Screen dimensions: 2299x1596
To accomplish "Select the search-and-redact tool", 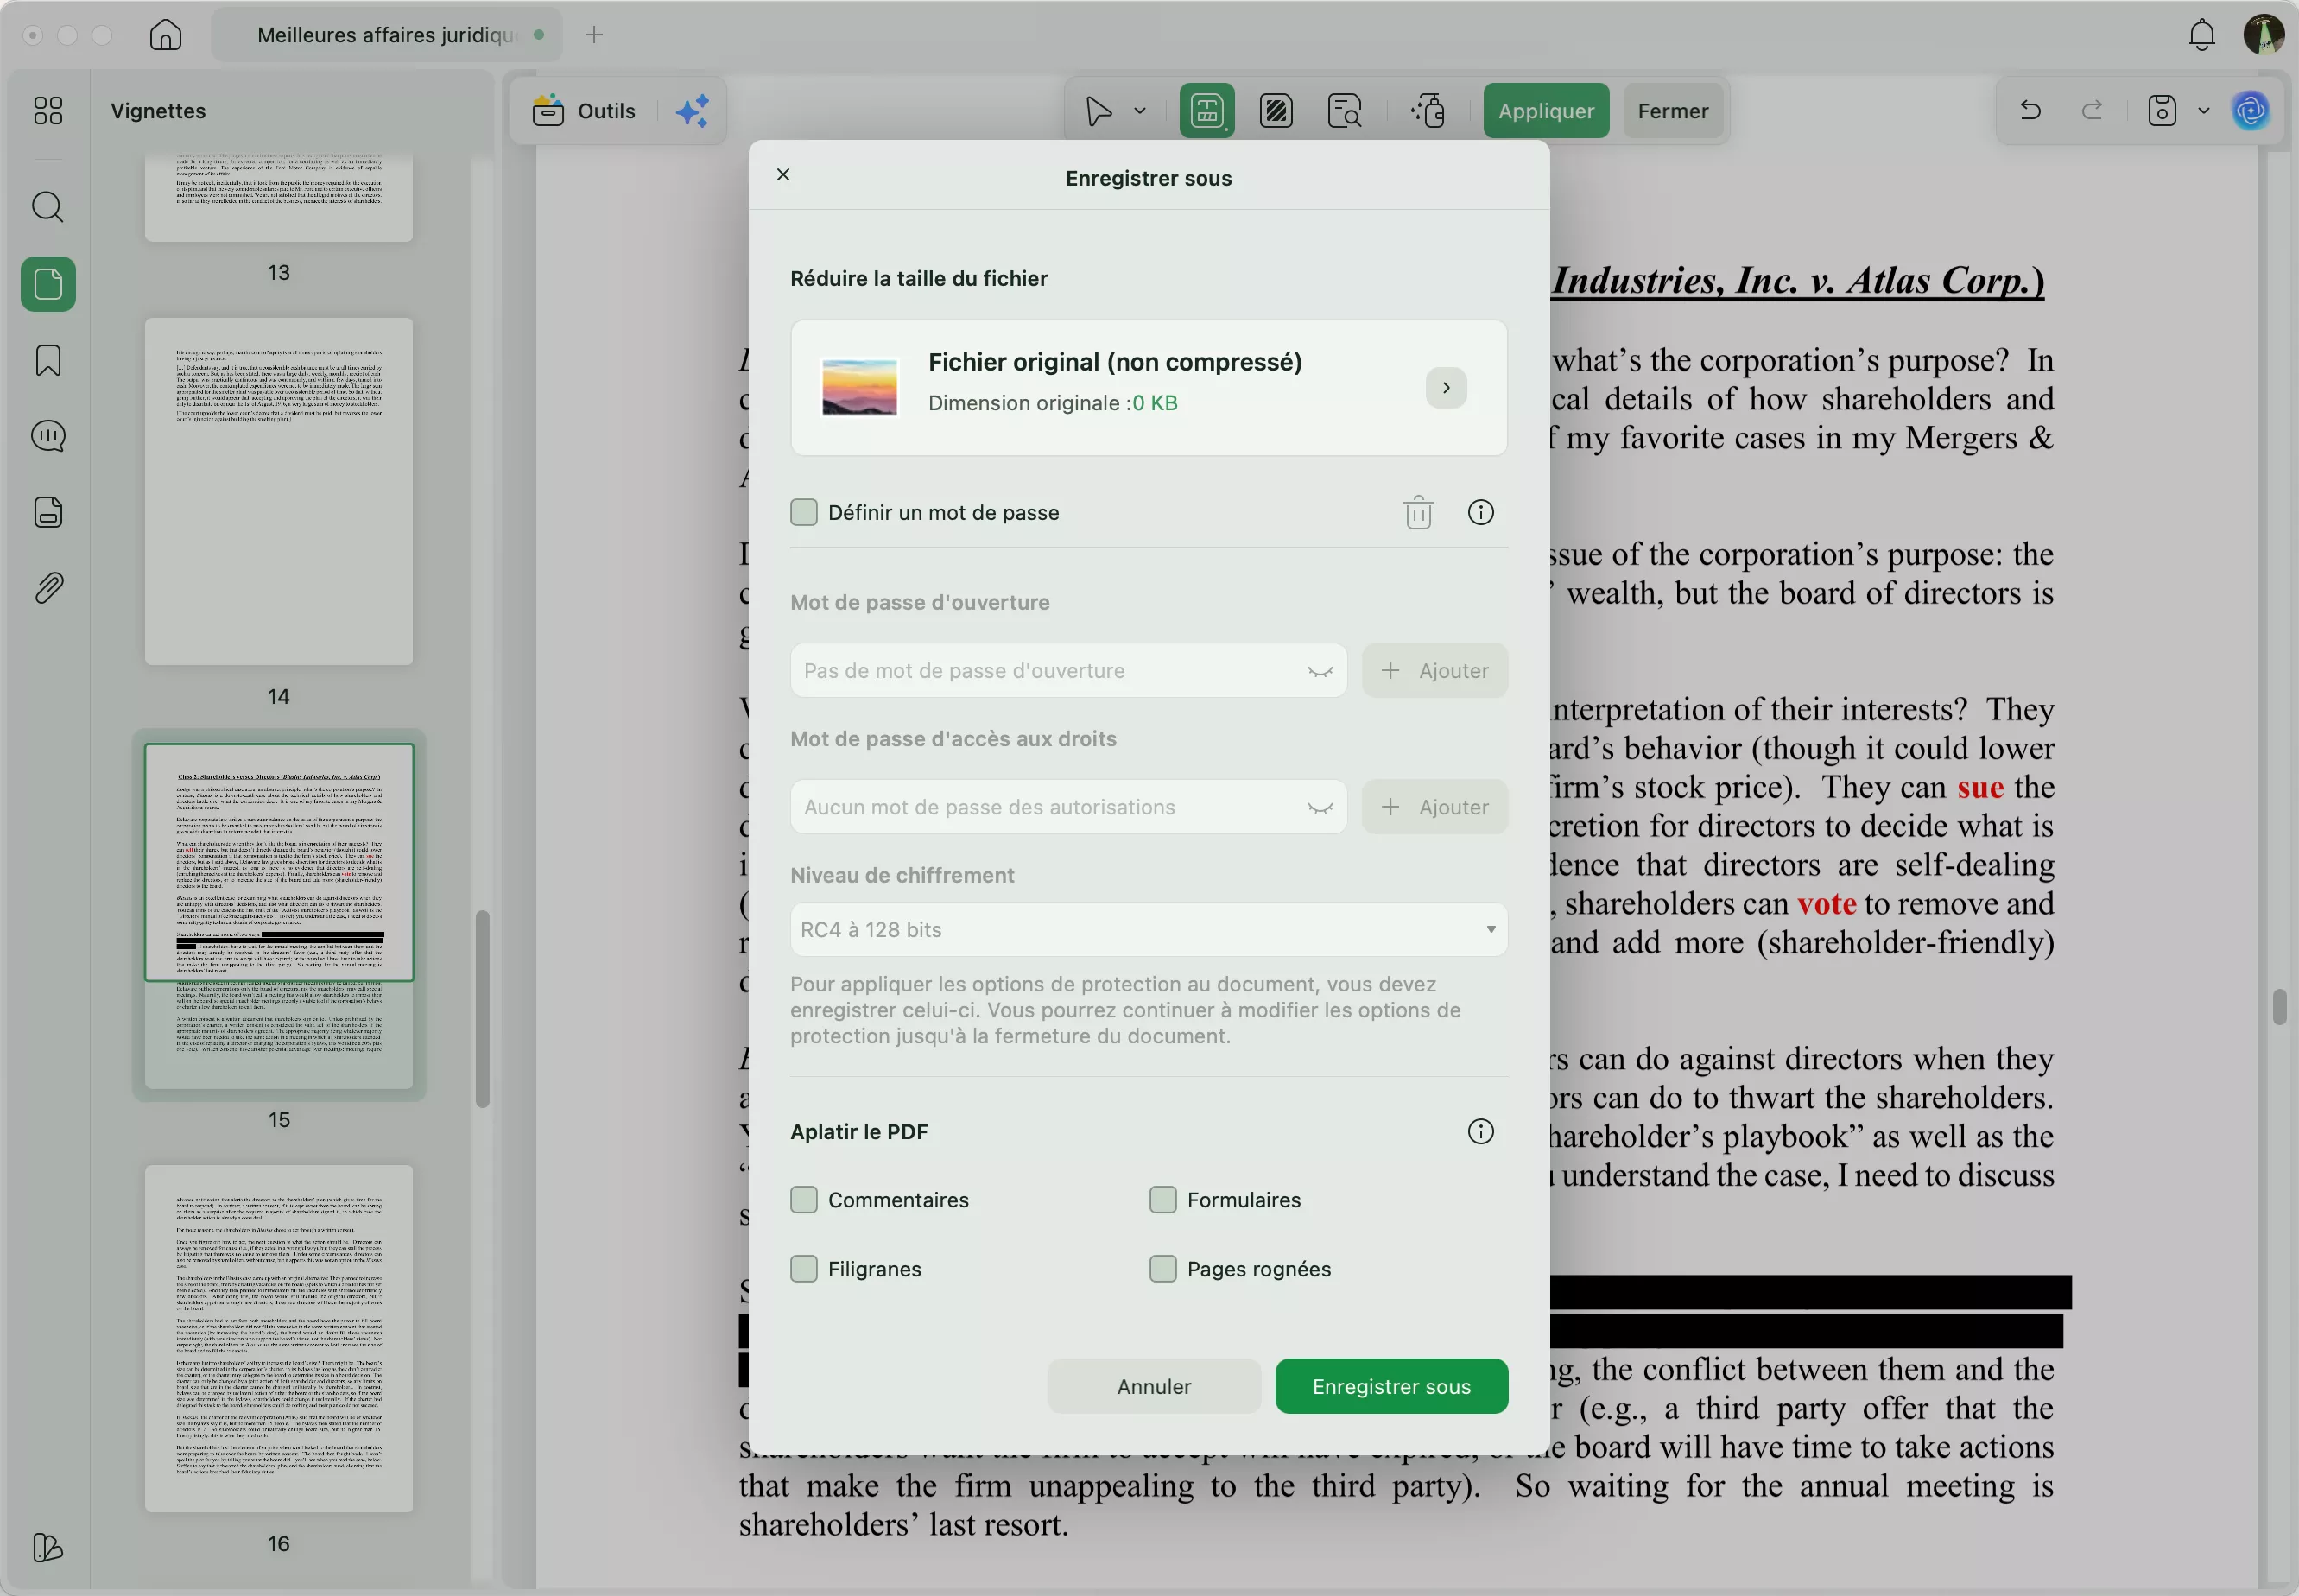I will 1344,110.
